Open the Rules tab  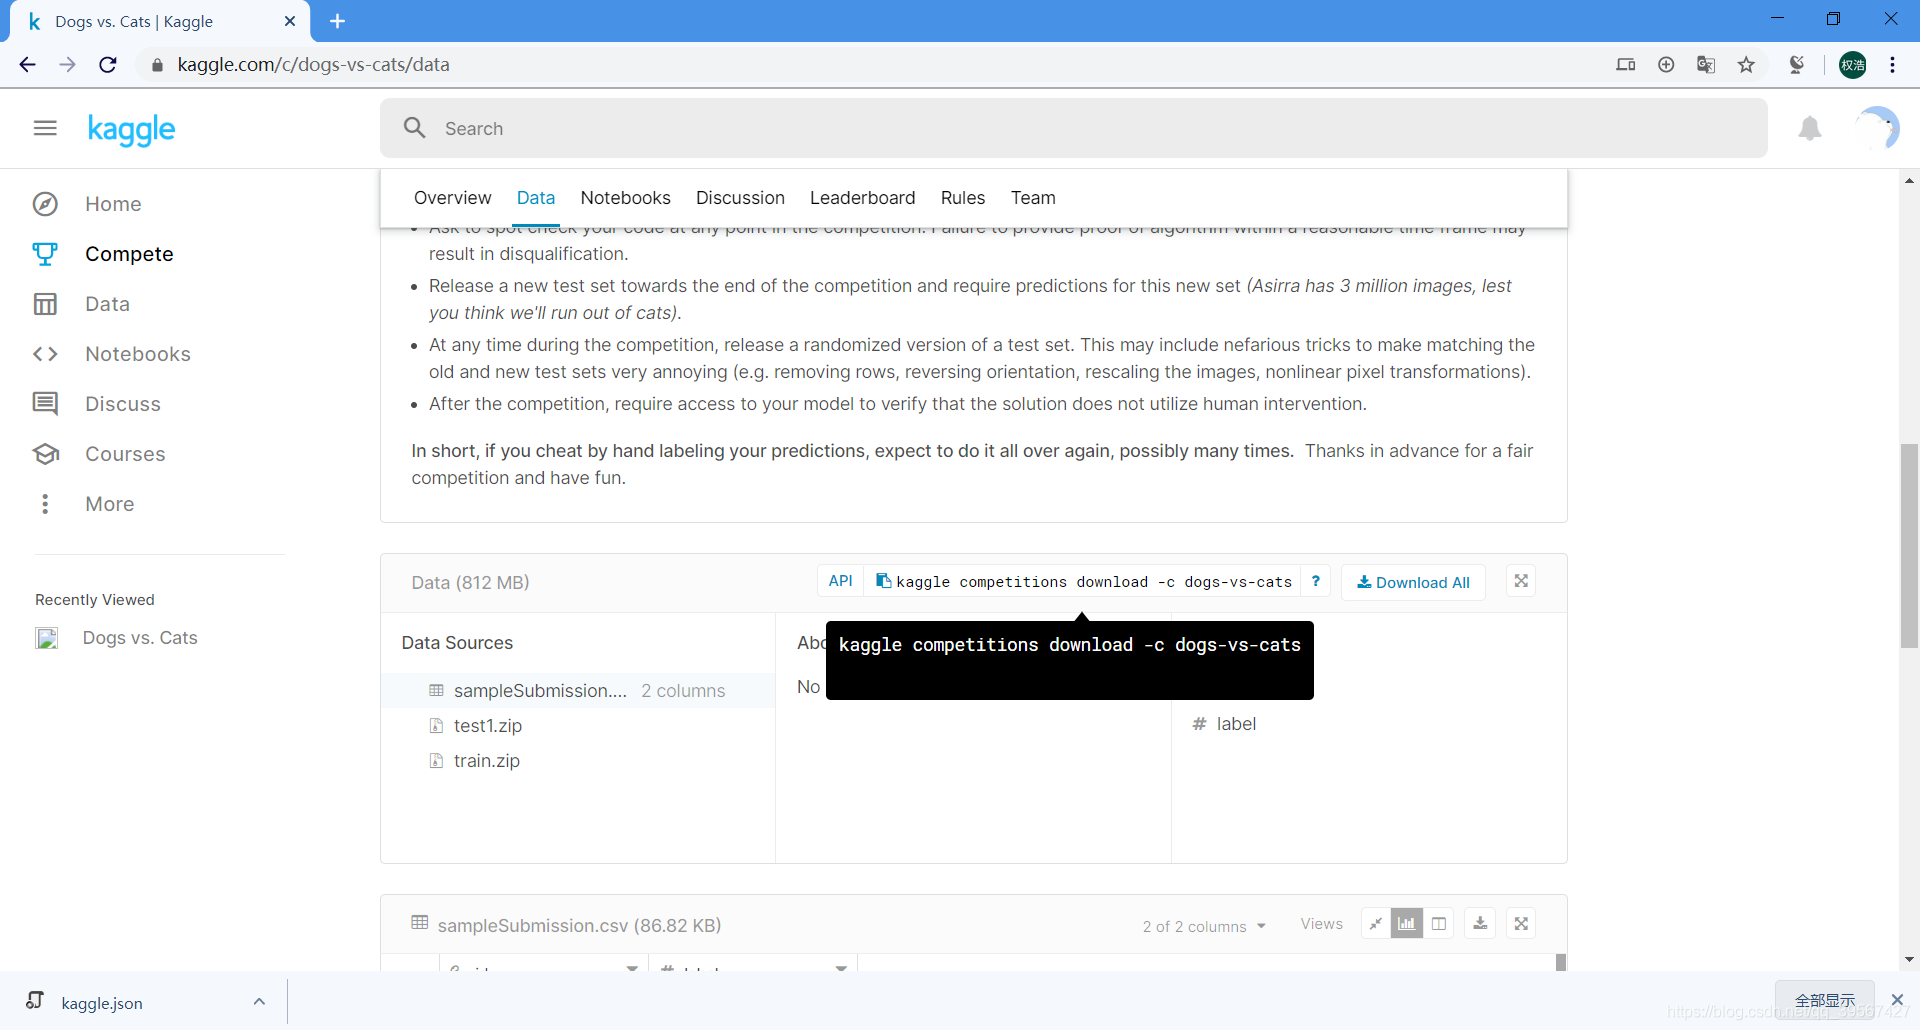(x=962, y=198)
